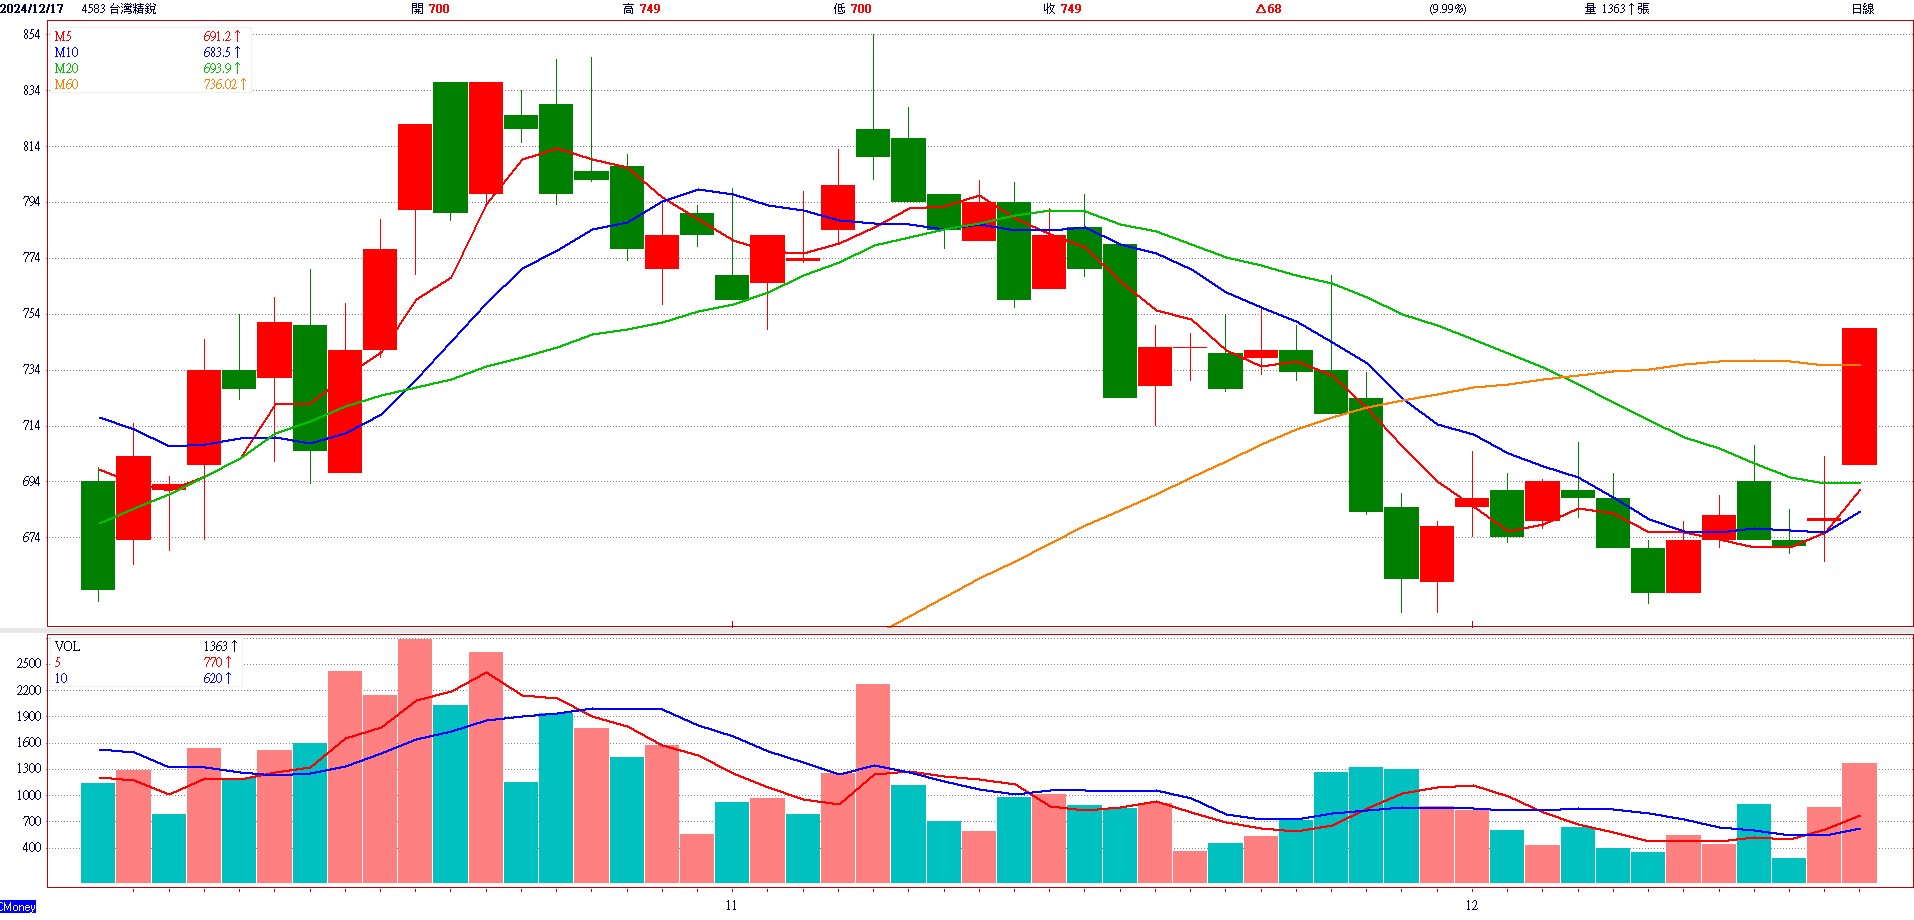
Task: Click the date 2024/12/17 in header
Action: 32,9
